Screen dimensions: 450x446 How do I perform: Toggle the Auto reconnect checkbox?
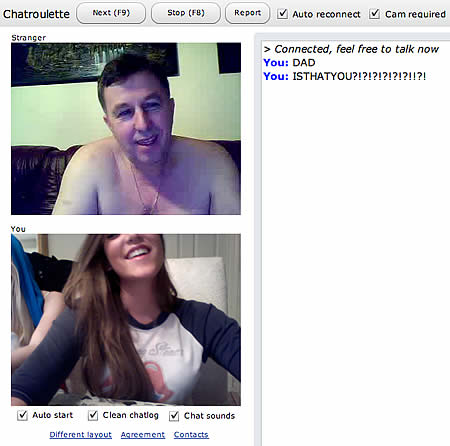point(283,14)
